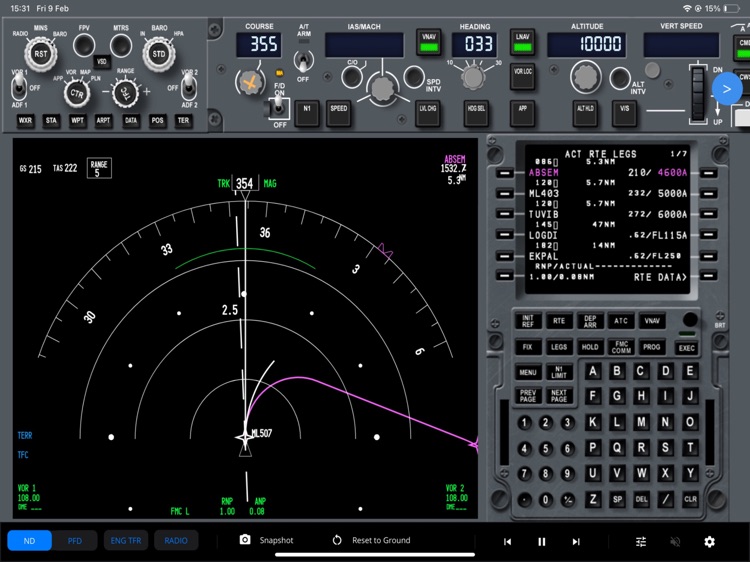Click the LVL CHG button
This screenshot has height=562, width=750.
pos(428,114)
